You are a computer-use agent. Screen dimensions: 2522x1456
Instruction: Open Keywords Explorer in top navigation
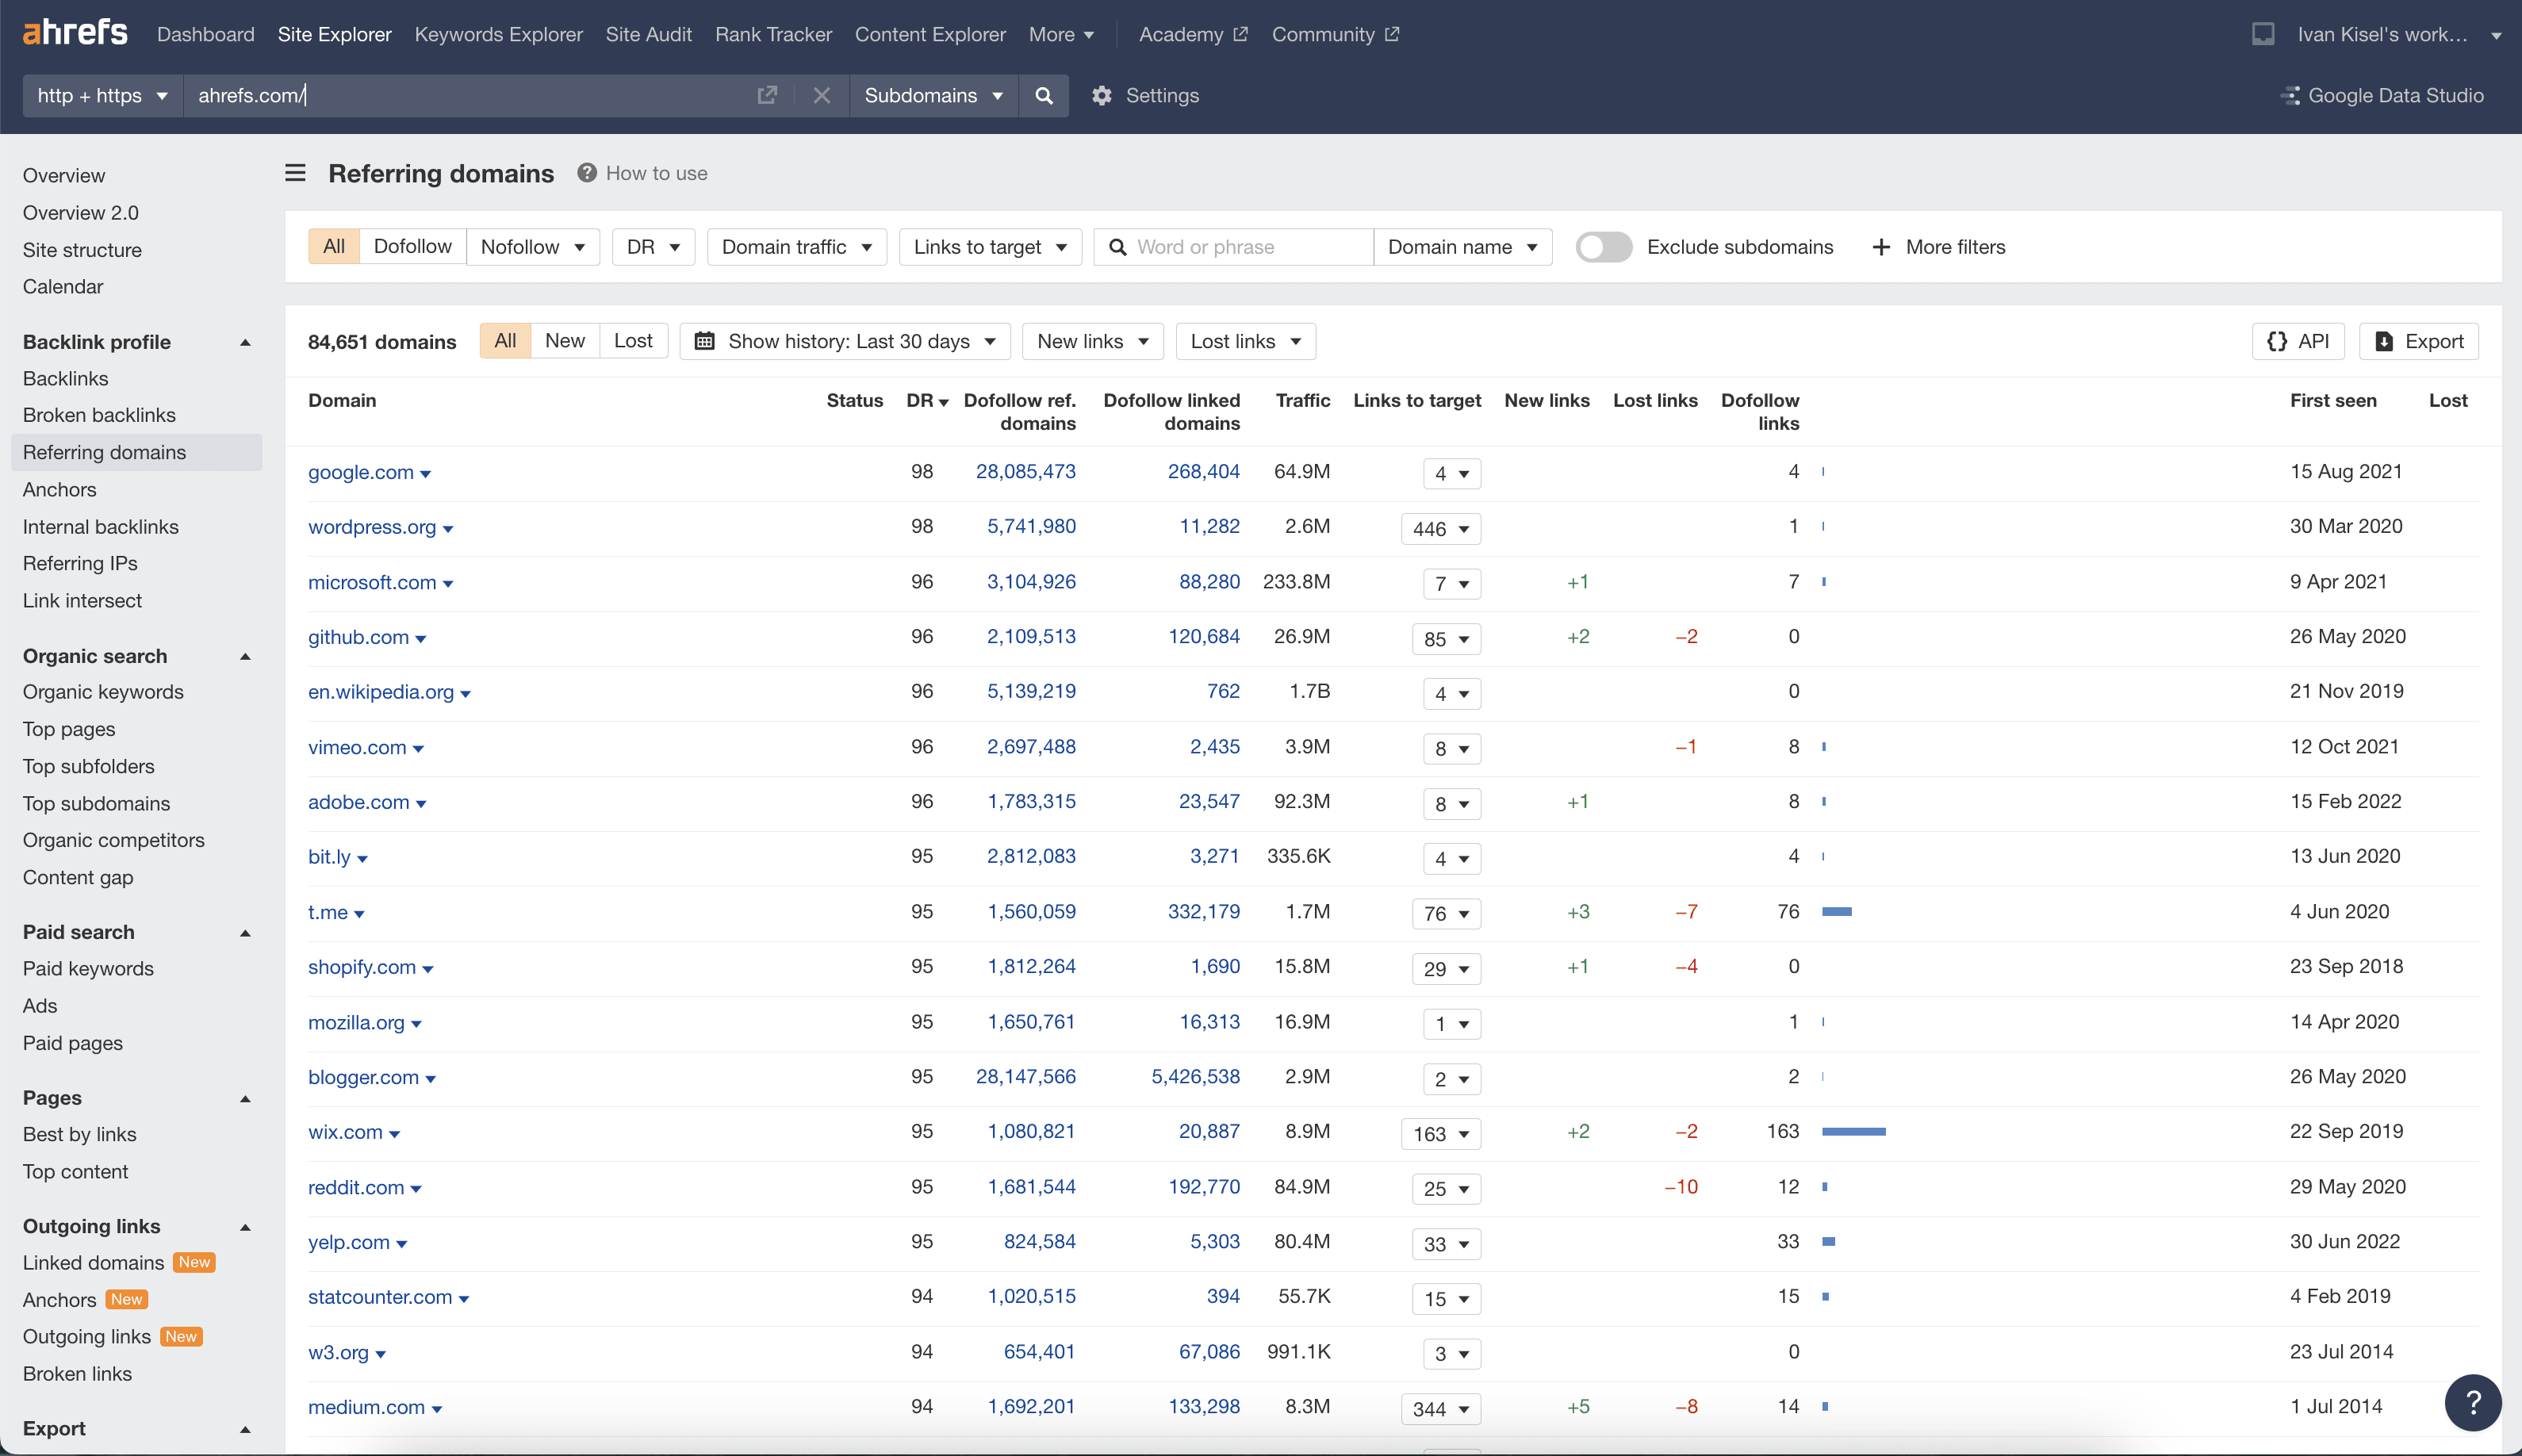tap(498, 34)
